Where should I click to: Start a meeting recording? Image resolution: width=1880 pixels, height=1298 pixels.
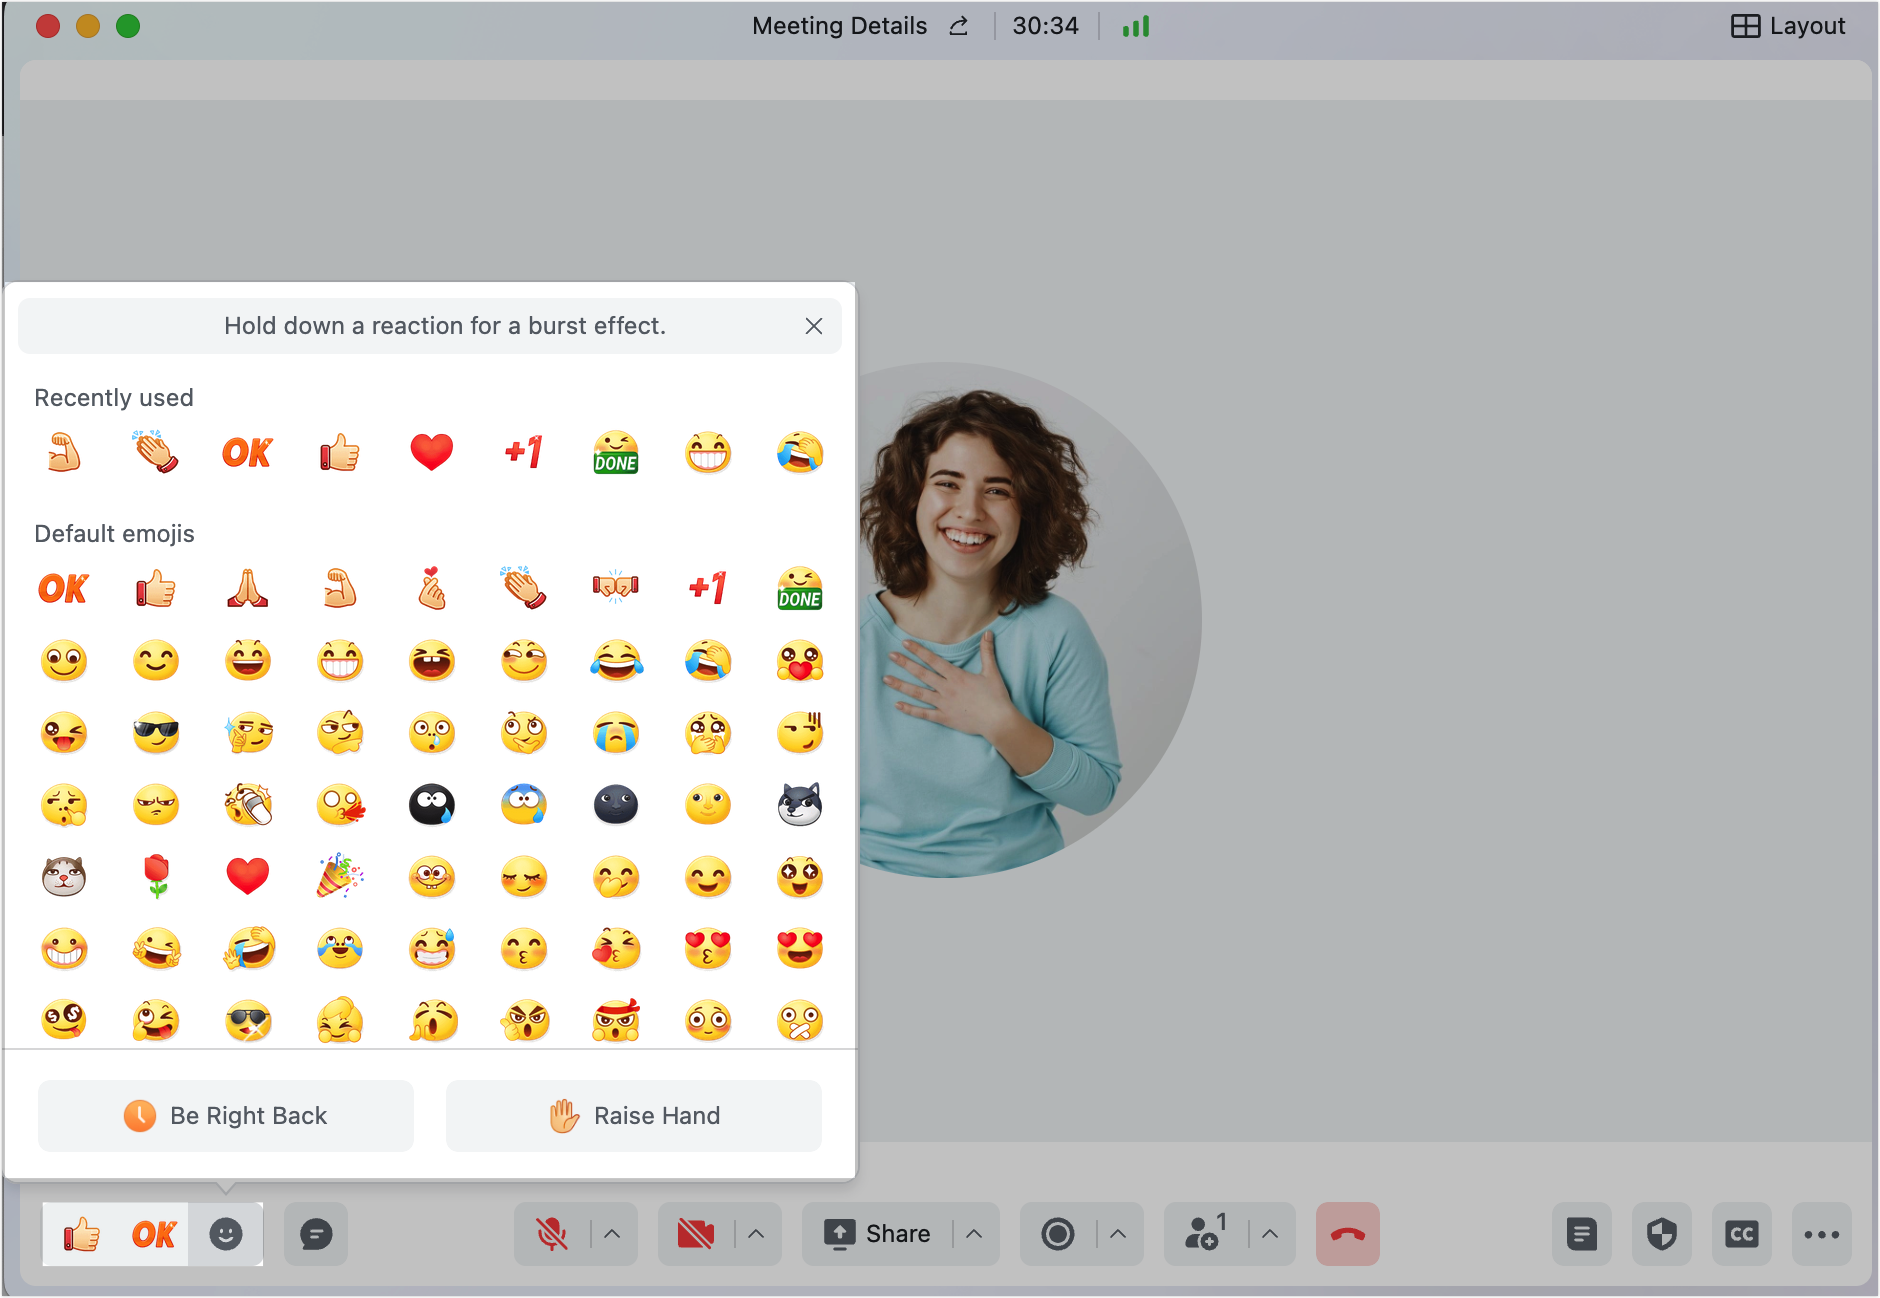pyautogui.click(x=1059, y=1234)
